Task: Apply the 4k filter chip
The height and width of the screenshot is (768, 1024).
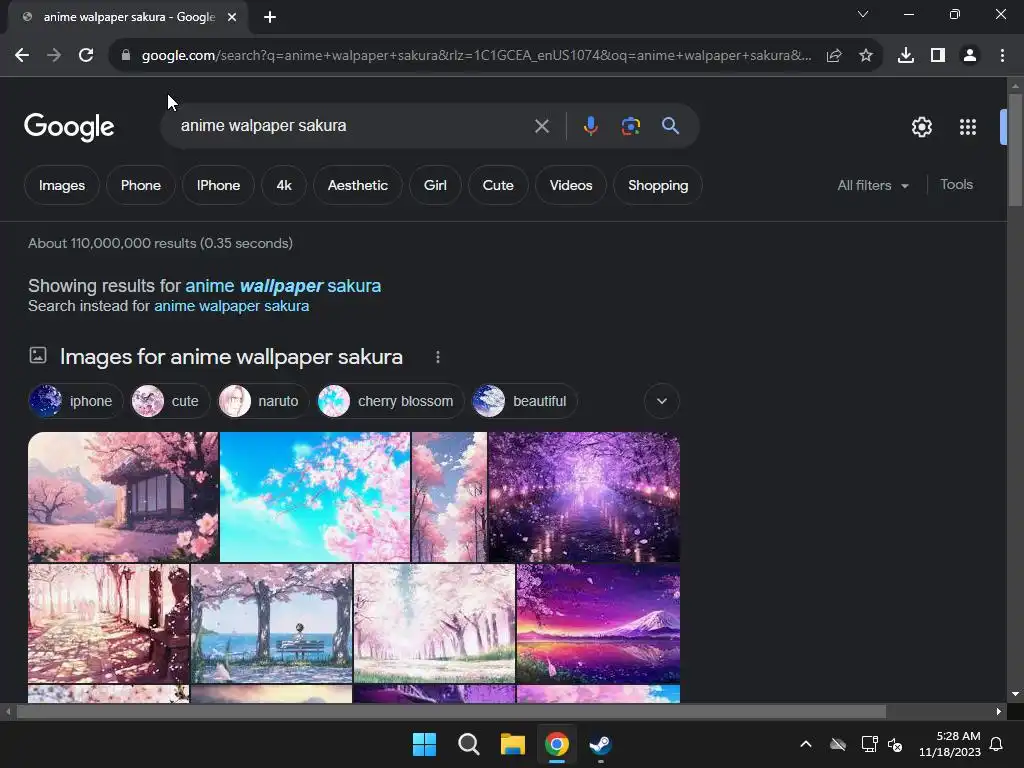Action: click(x=283, y=185)
